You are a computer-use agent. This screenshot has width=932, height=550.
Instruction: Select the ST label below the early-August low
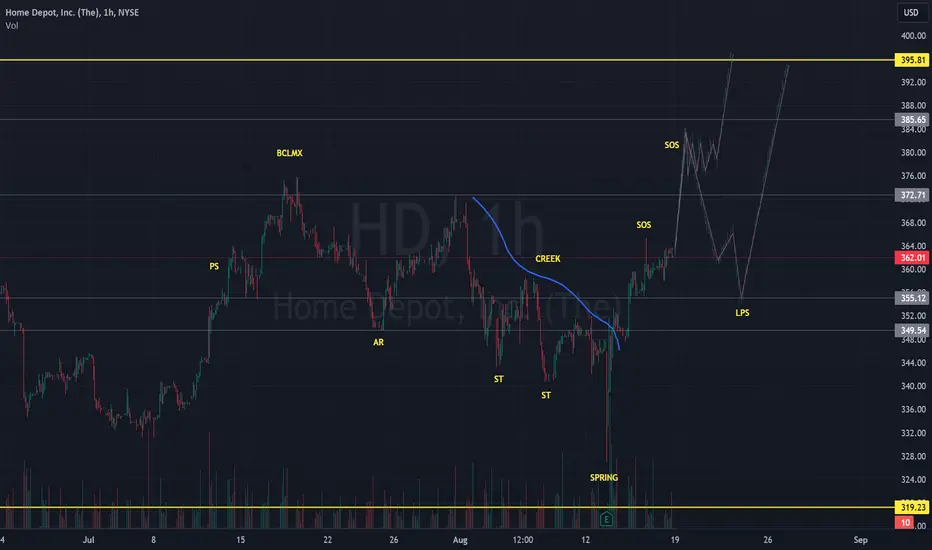pyautogui.click(x=499, y=379)
